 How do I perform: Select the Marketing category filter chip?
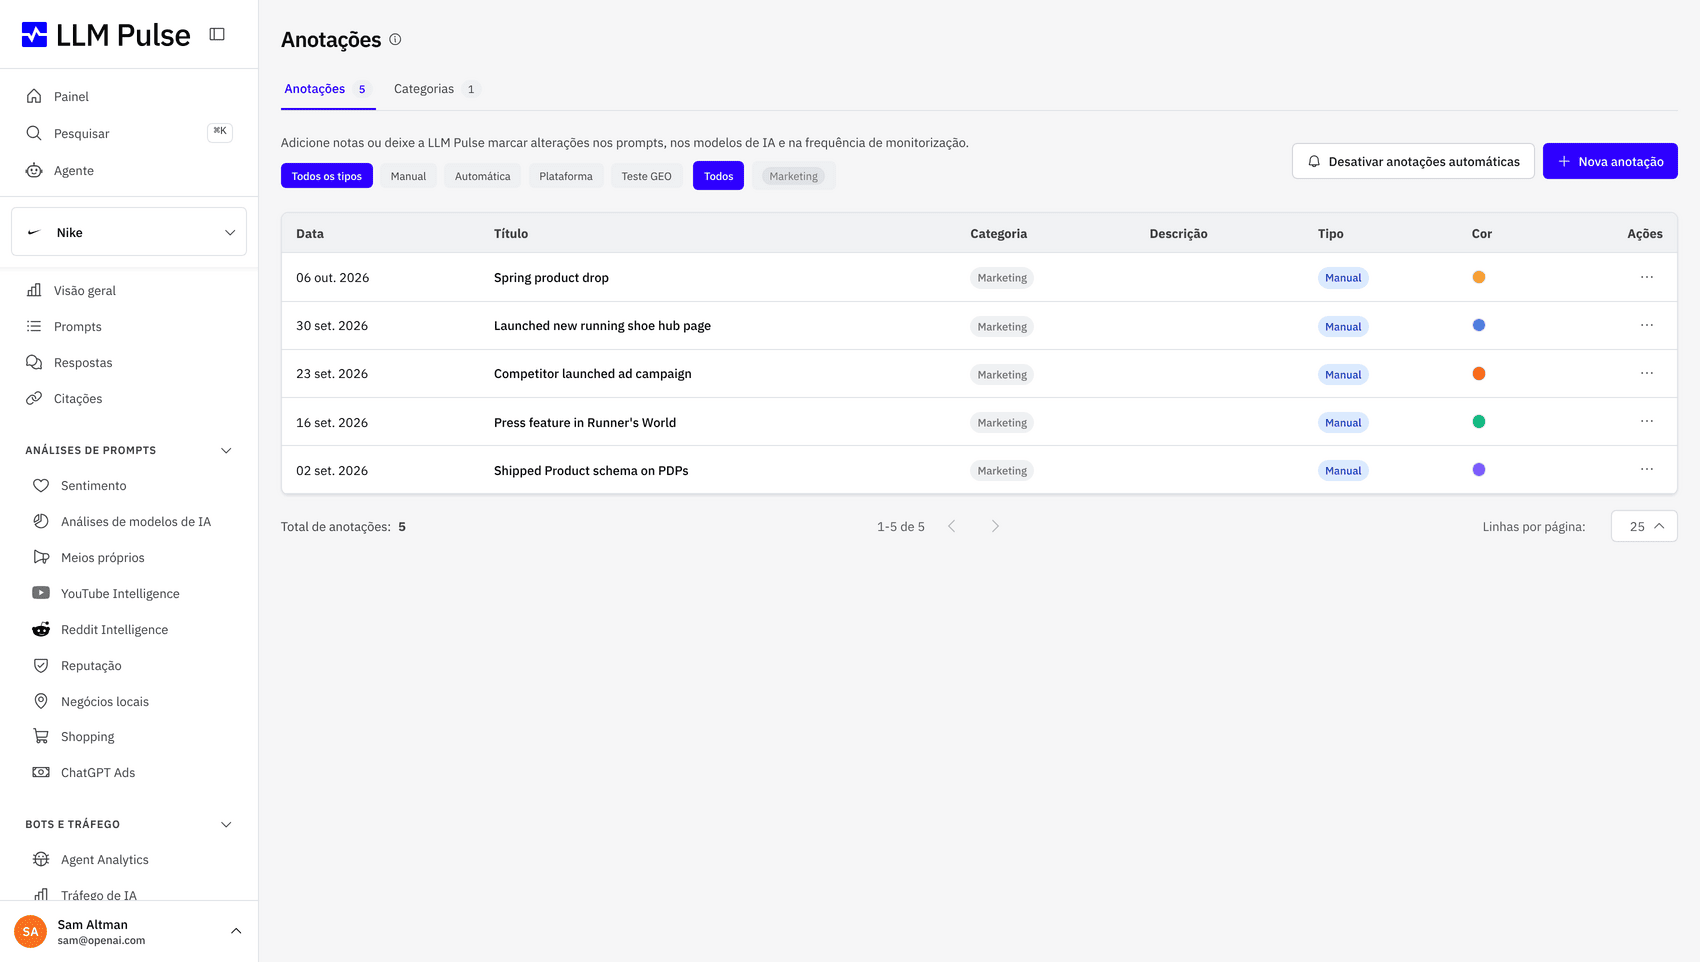(794, 176)
